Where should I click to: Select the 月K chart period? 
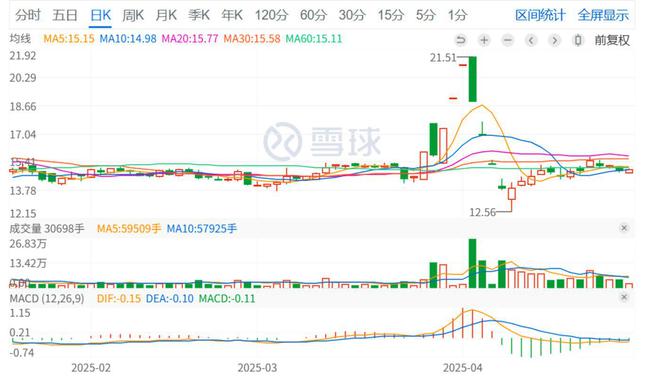(x=166, y=15)
